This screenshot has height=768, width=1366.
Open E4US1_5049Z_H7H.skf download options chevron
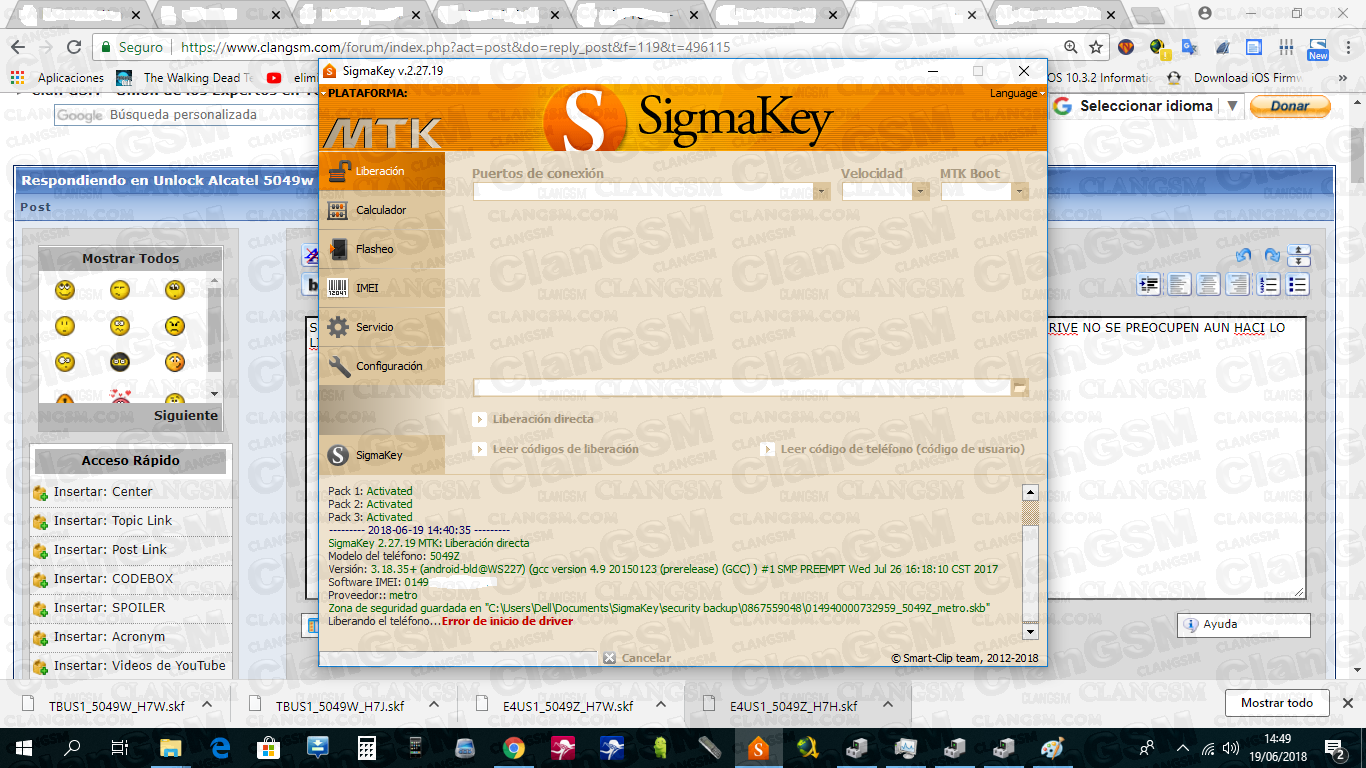pos(887,704)
